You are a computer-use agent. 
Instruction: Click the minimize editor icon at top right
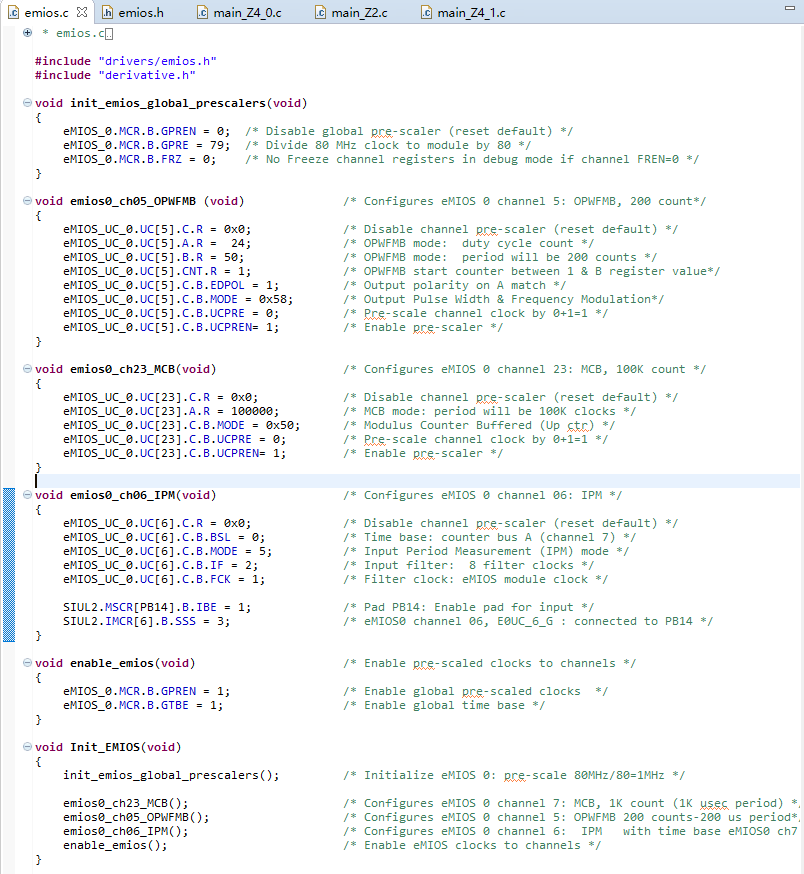coord(789,9)
